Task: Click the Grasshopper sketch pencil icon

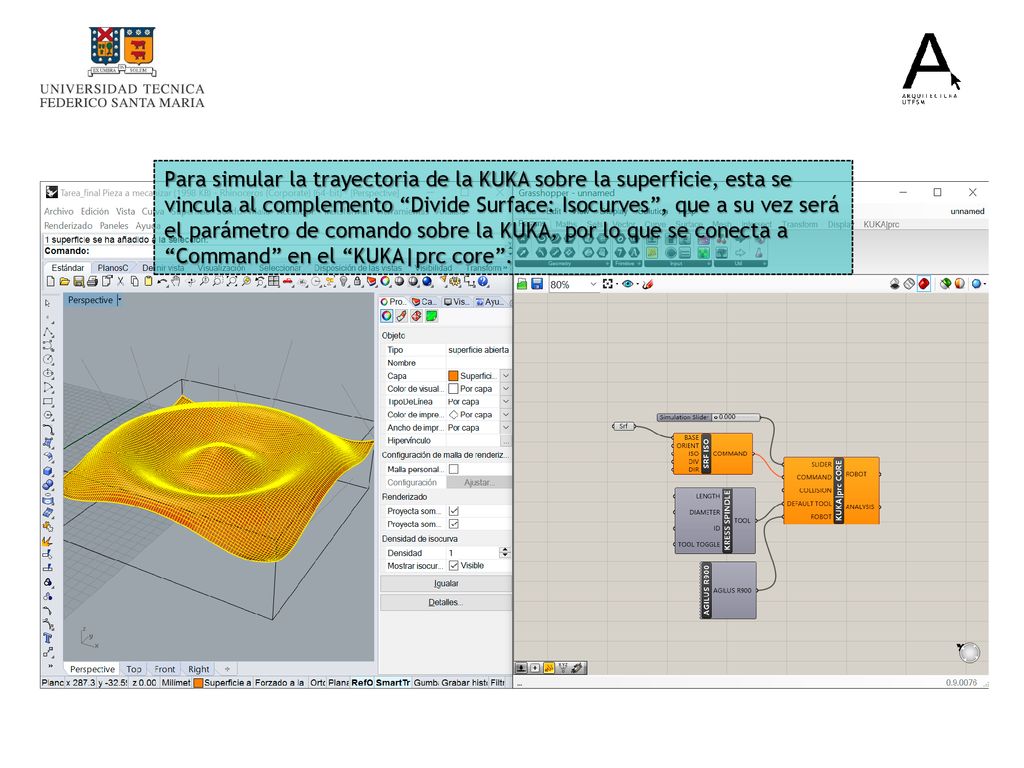Action: pos(648,284)
